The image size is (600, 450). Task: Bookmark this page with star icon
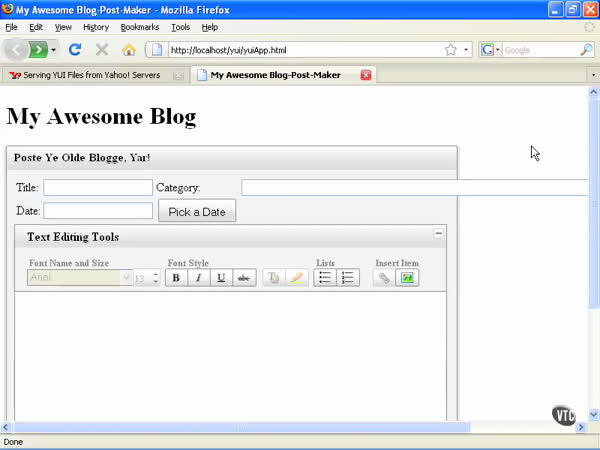tap(451, 49)
